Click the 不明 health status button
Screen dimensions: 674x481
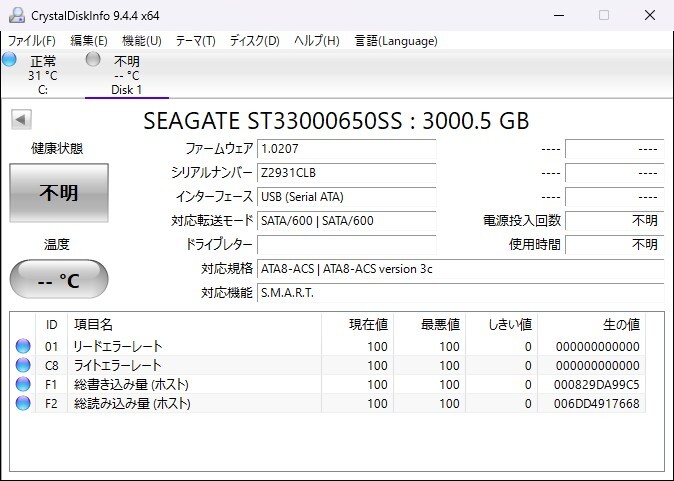point(58,193)
